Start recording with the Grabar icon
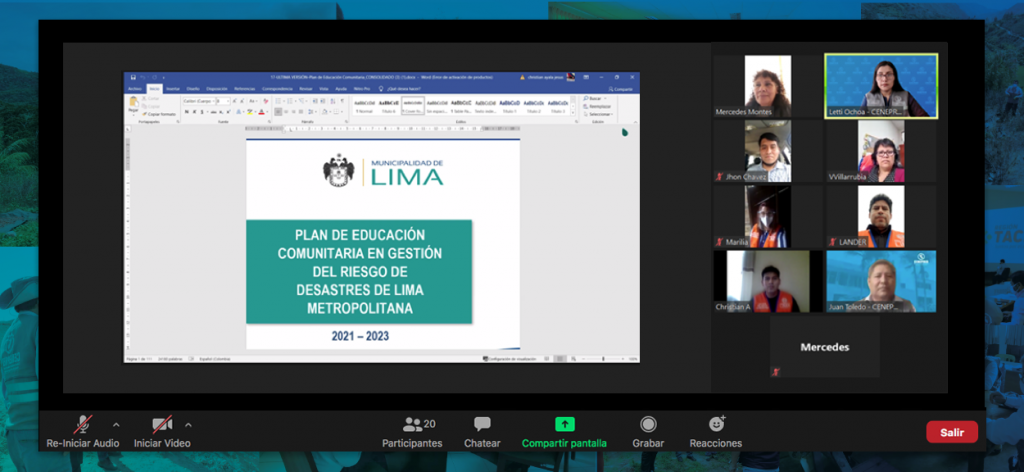 648,424
